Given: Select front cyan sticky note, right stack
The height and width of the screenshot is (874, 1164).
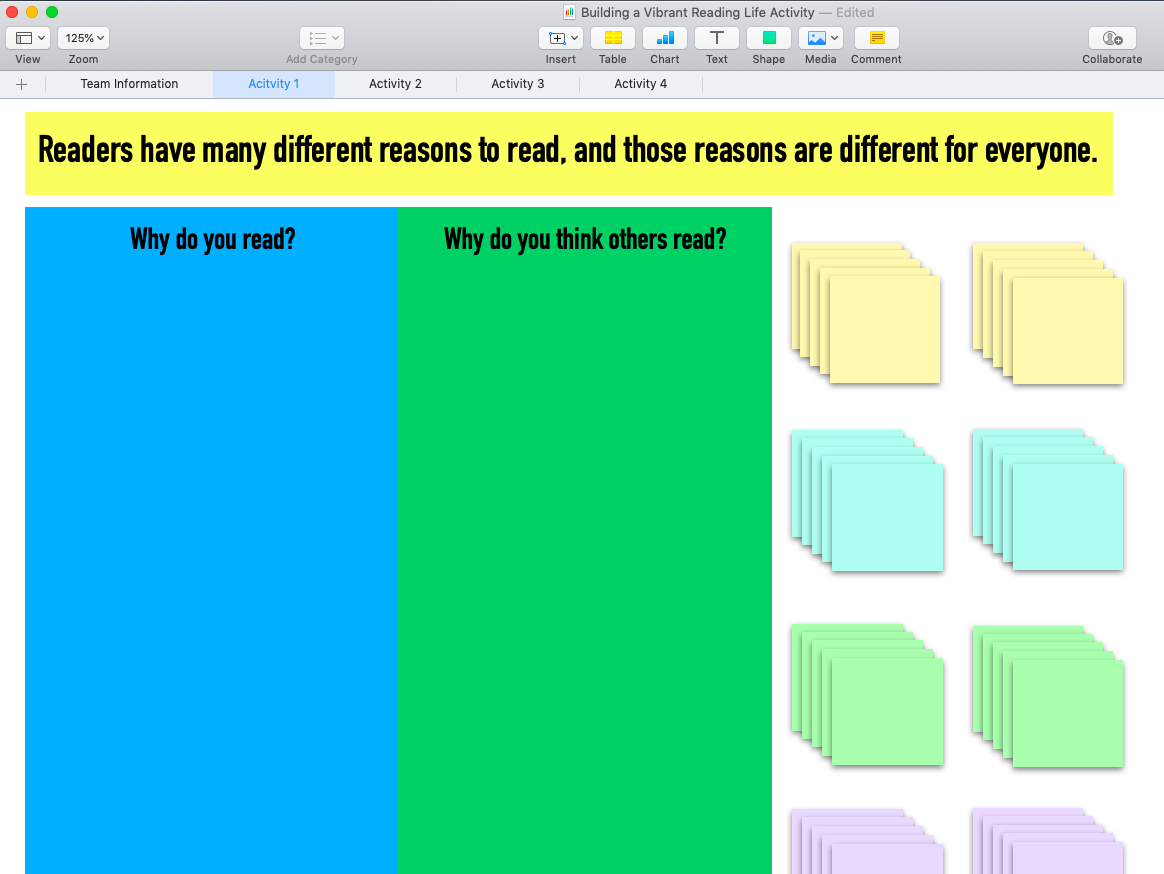Looking at the screenshot, I should (1067, 517).
